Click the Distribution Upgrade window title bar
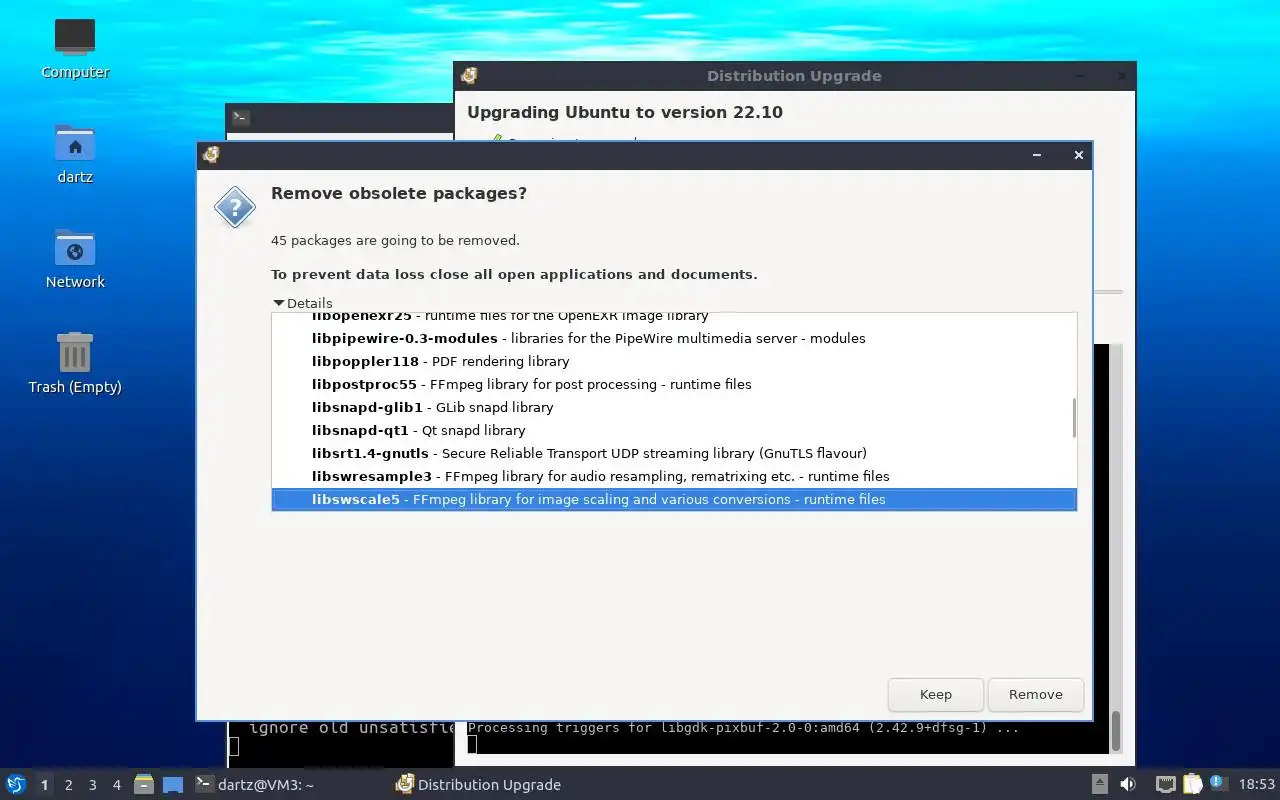The height and width of the screenshot is (800, 1280). point(794,76)
